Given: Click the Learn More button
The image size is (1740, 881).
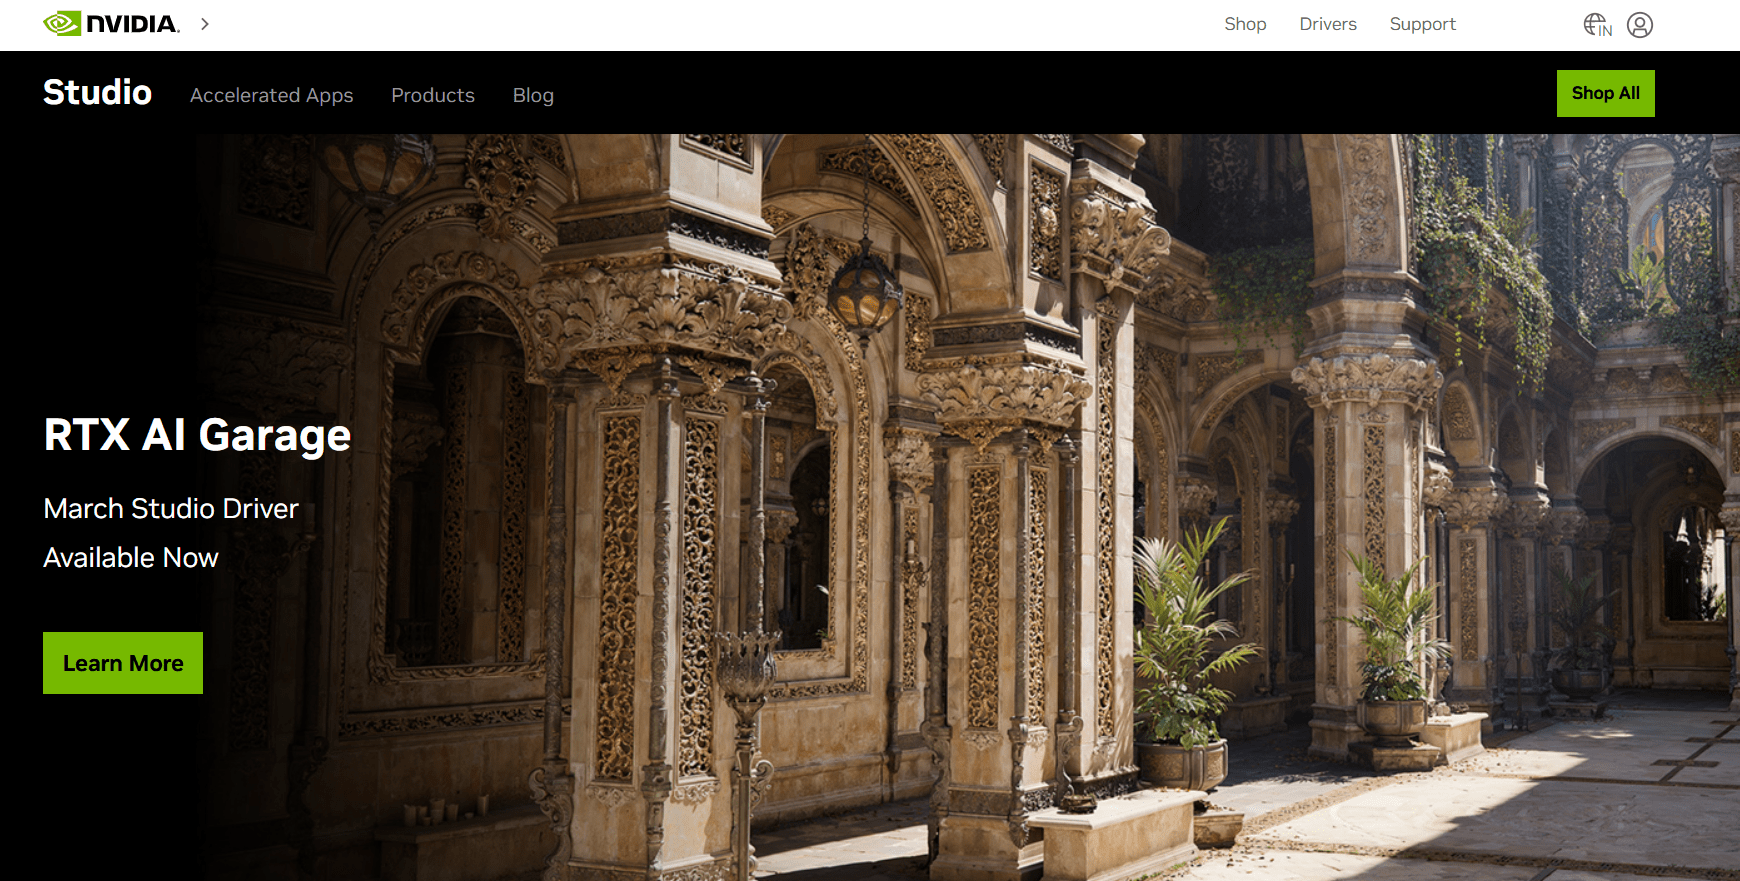Looking at the screenshot, I should 123,663.
